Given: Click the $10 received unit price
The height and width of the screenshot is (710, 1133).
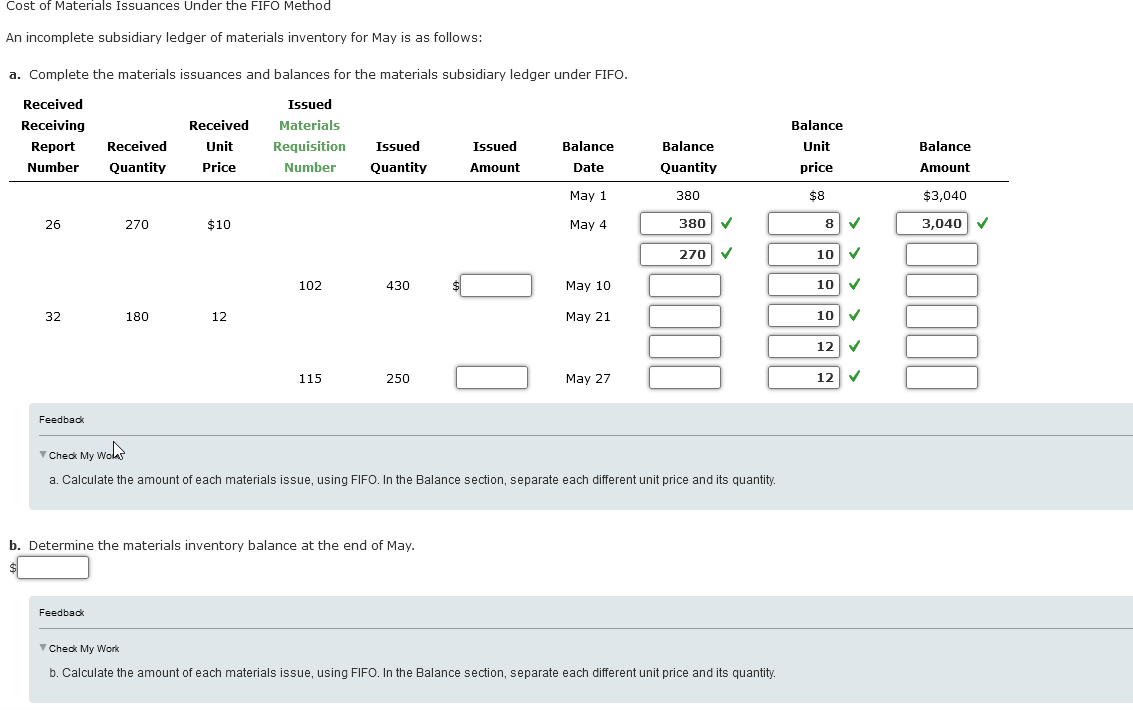Looking at the screenshot, I should tap(219, 225).
